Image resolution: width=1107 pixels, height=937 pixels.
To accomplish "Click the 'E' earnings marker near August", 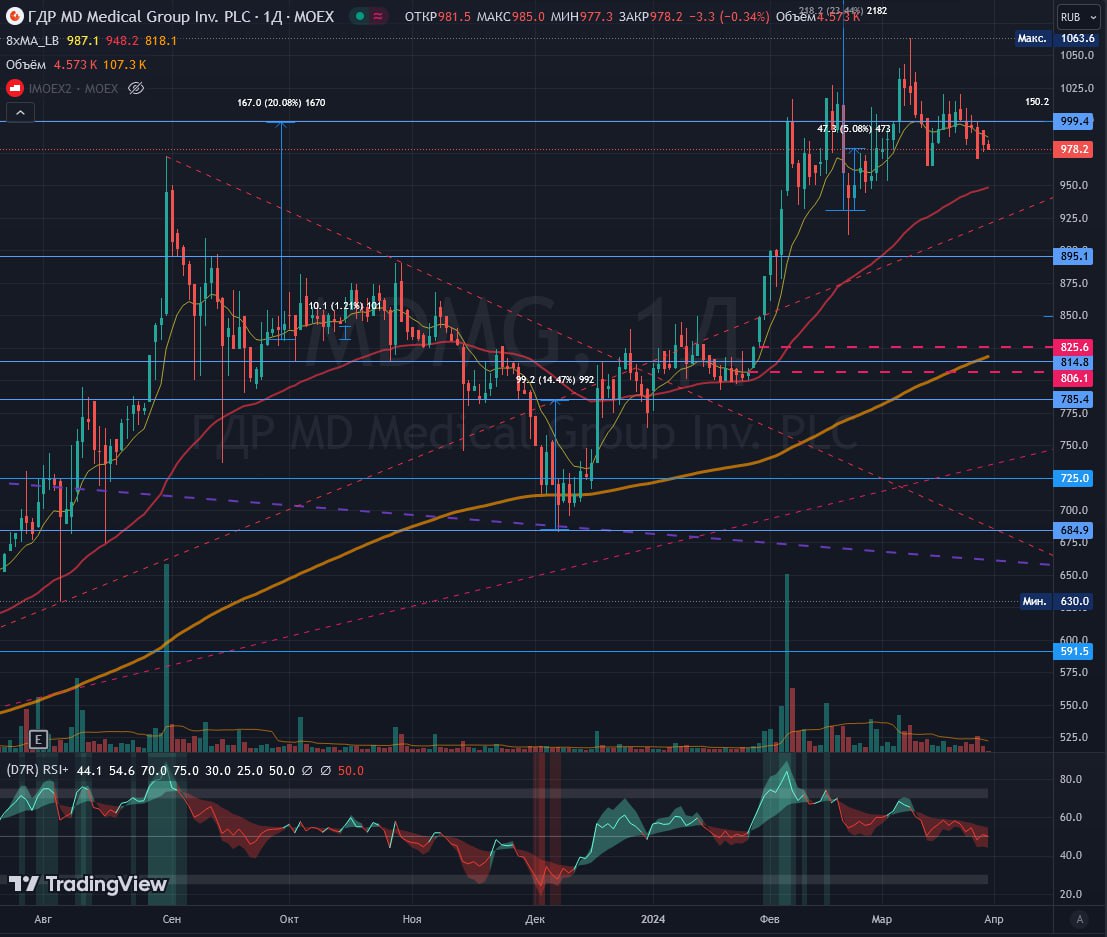I will pyautogui.click(x=38, y=740).
